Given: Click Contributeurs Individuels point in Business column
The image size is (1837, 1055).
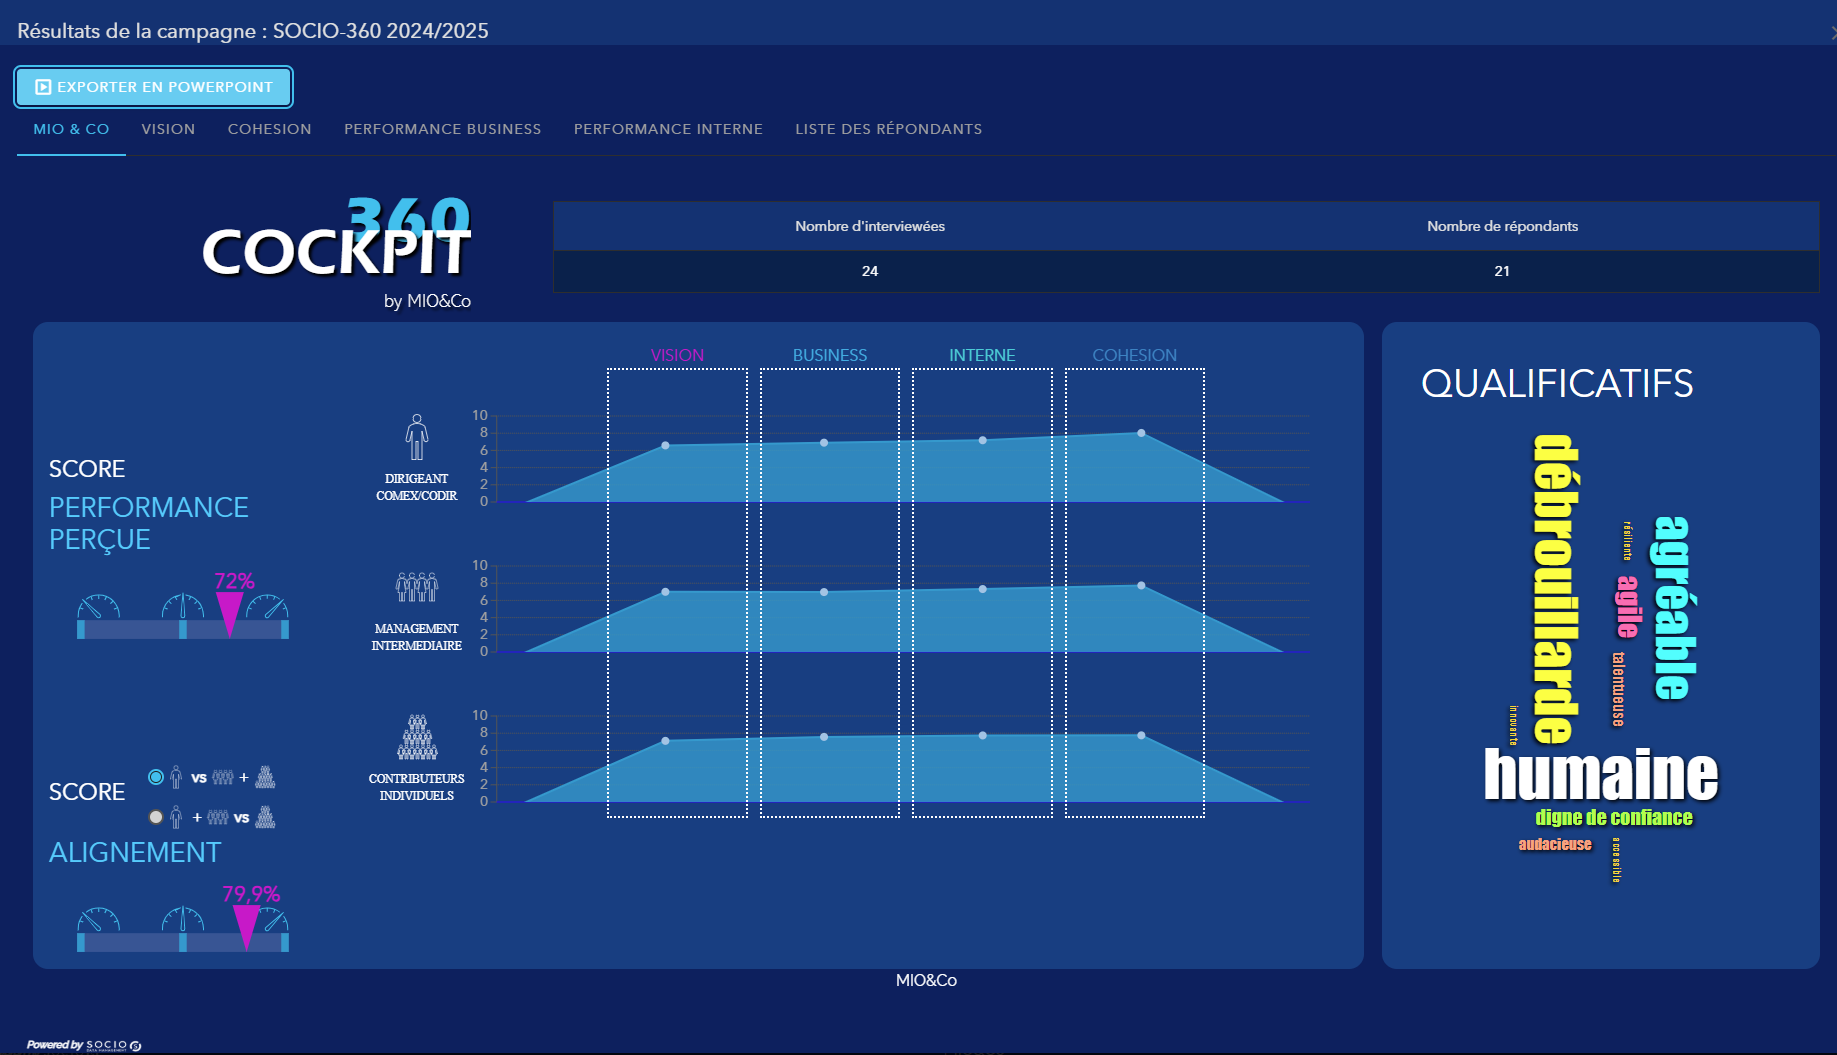Looking at the screenshot, I should 824,737.
